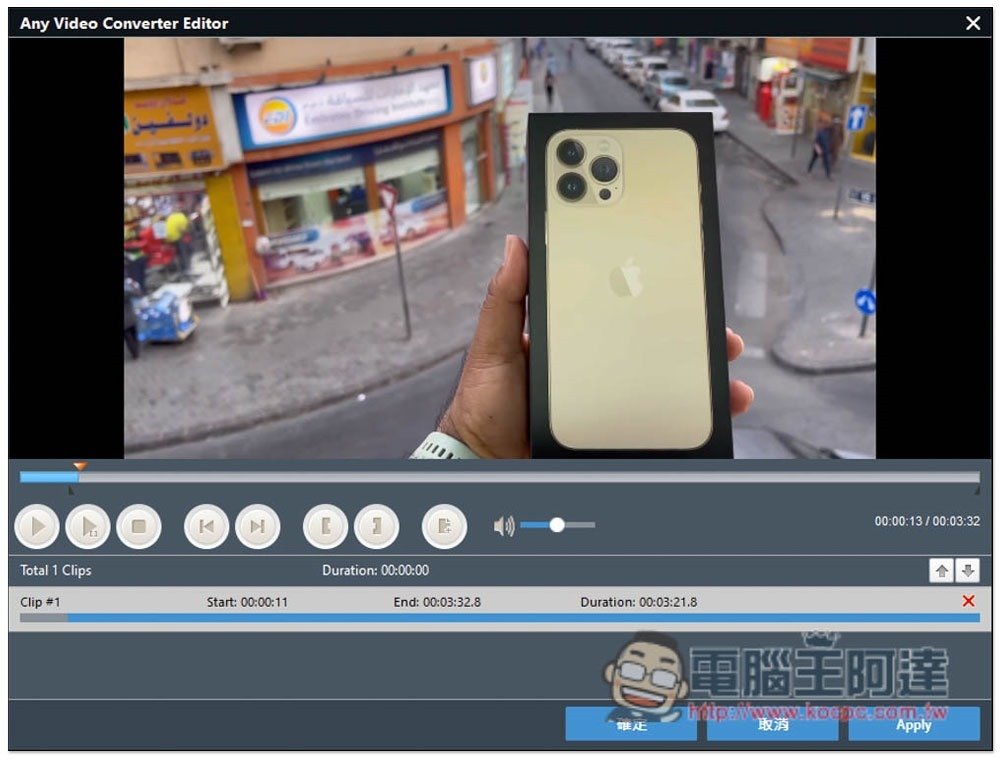Move clip up in list

[x=941, y=571]
